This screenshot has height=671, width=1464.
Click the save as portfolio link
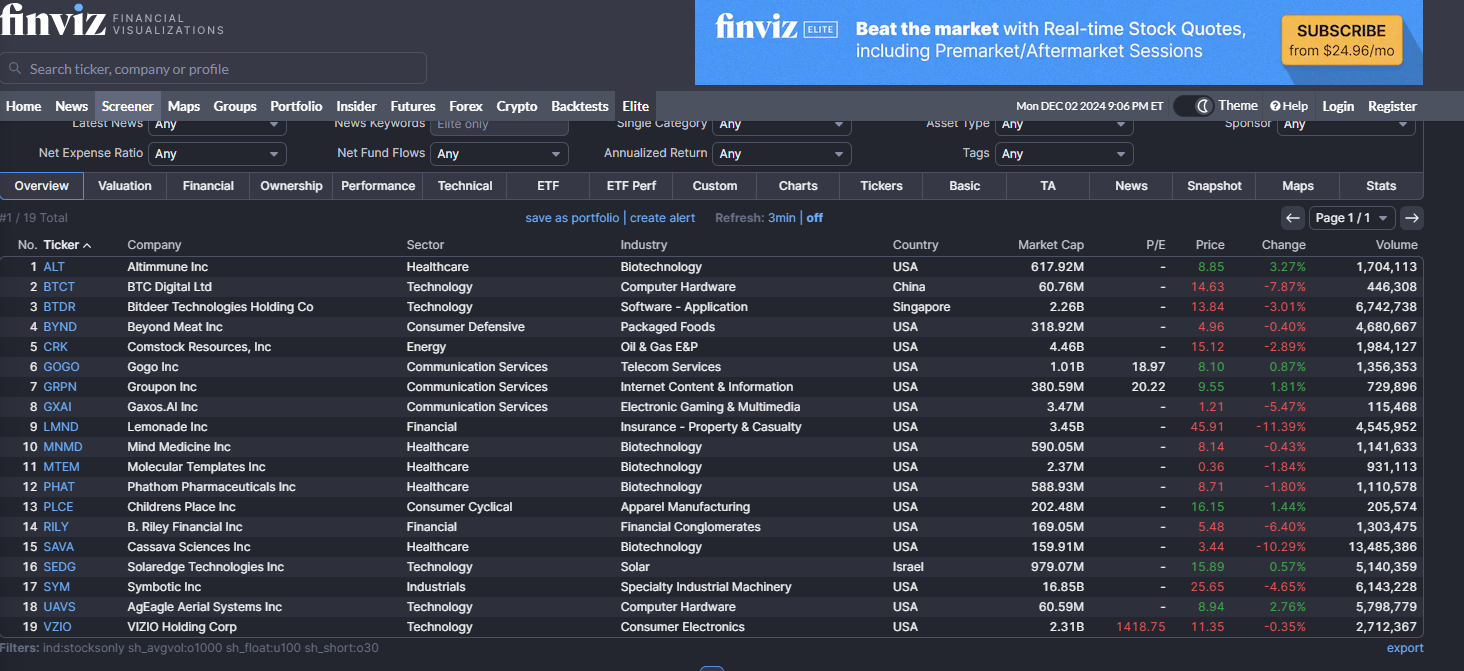pos(572,218)
